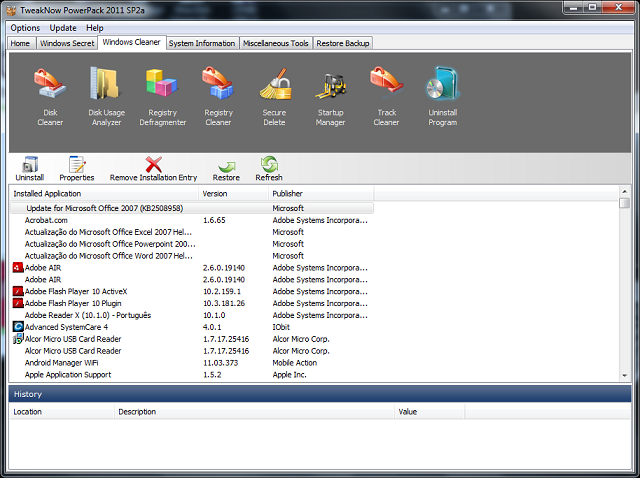Select Adobe Flash Player 10 Plugin entry

pos(191,303)
